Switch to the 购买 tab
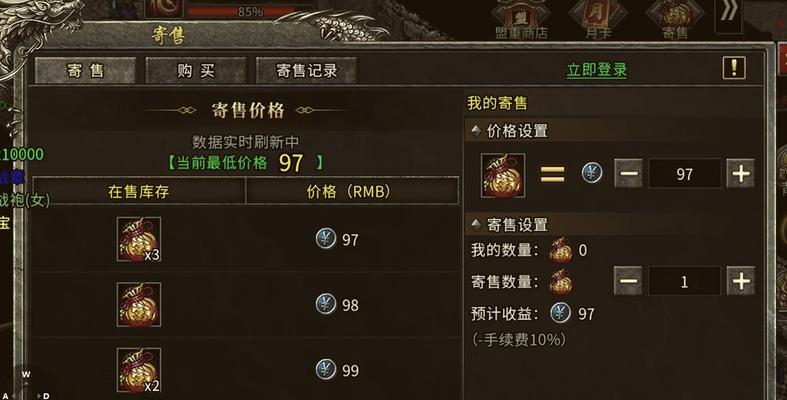 196,70
